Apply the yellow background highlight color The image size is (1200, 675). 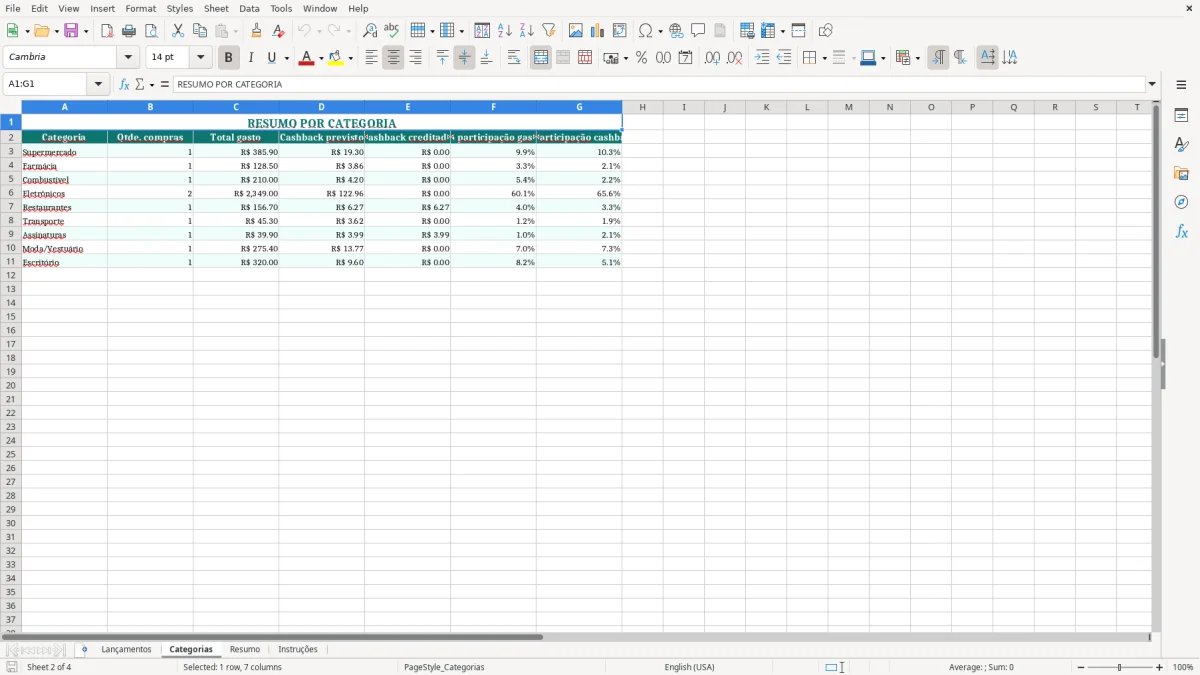[336, 58]
